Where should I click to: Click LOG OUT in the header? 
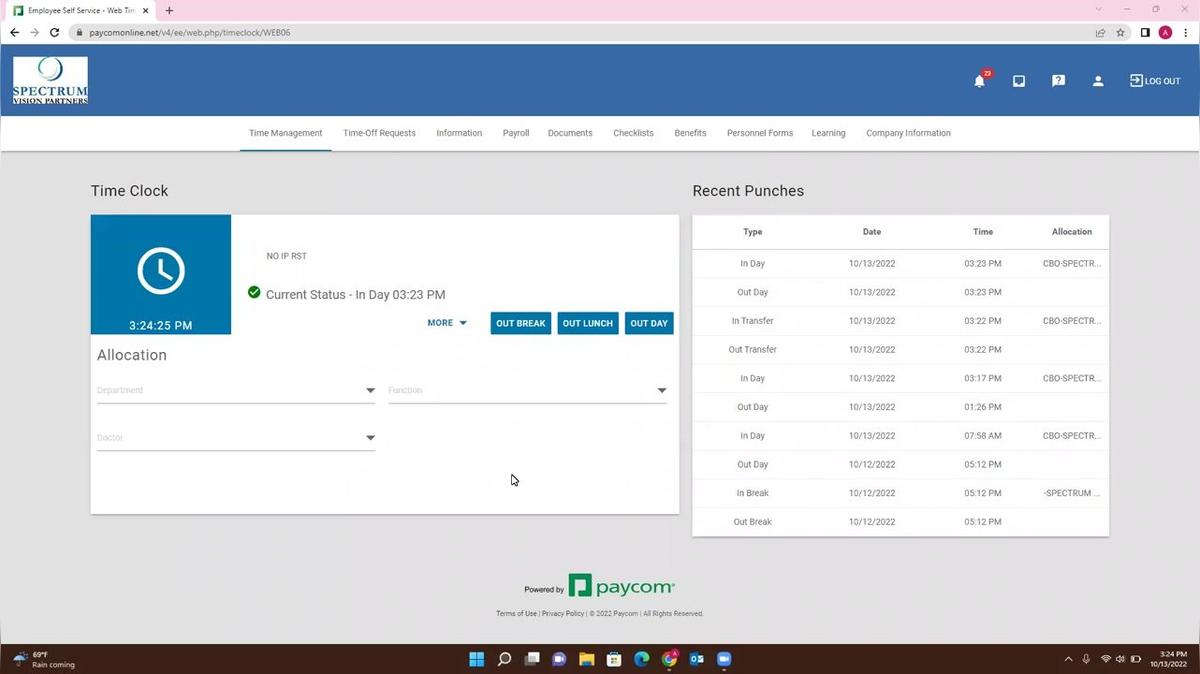(x=1155, y=81)
